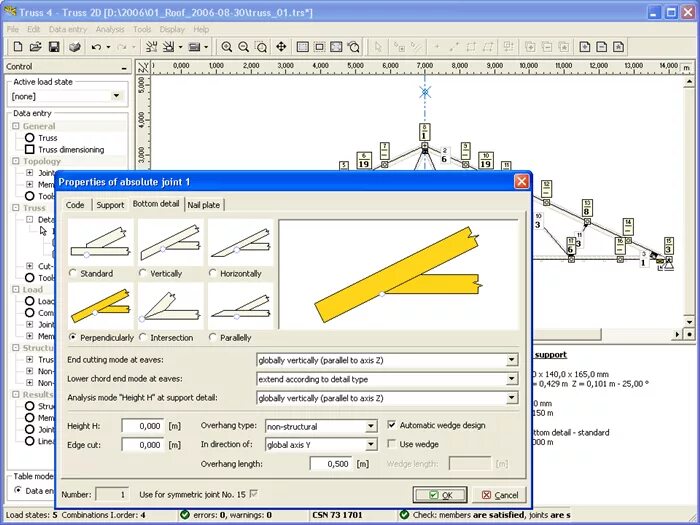Click the page with minus icon
This screenshot has height=525, width=700.
(x=601, y=47)
